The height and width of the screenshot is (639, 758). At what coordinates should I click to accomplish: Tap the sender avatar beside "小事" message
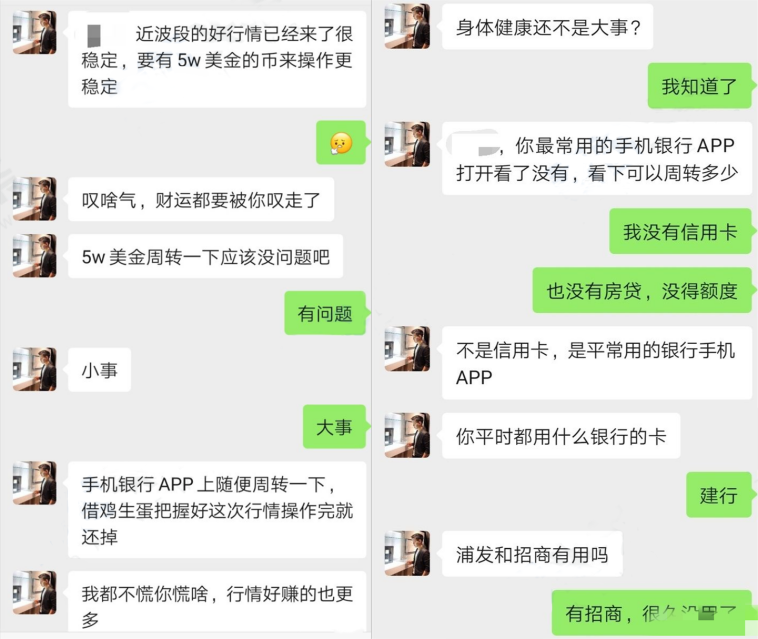pos(34,369)
